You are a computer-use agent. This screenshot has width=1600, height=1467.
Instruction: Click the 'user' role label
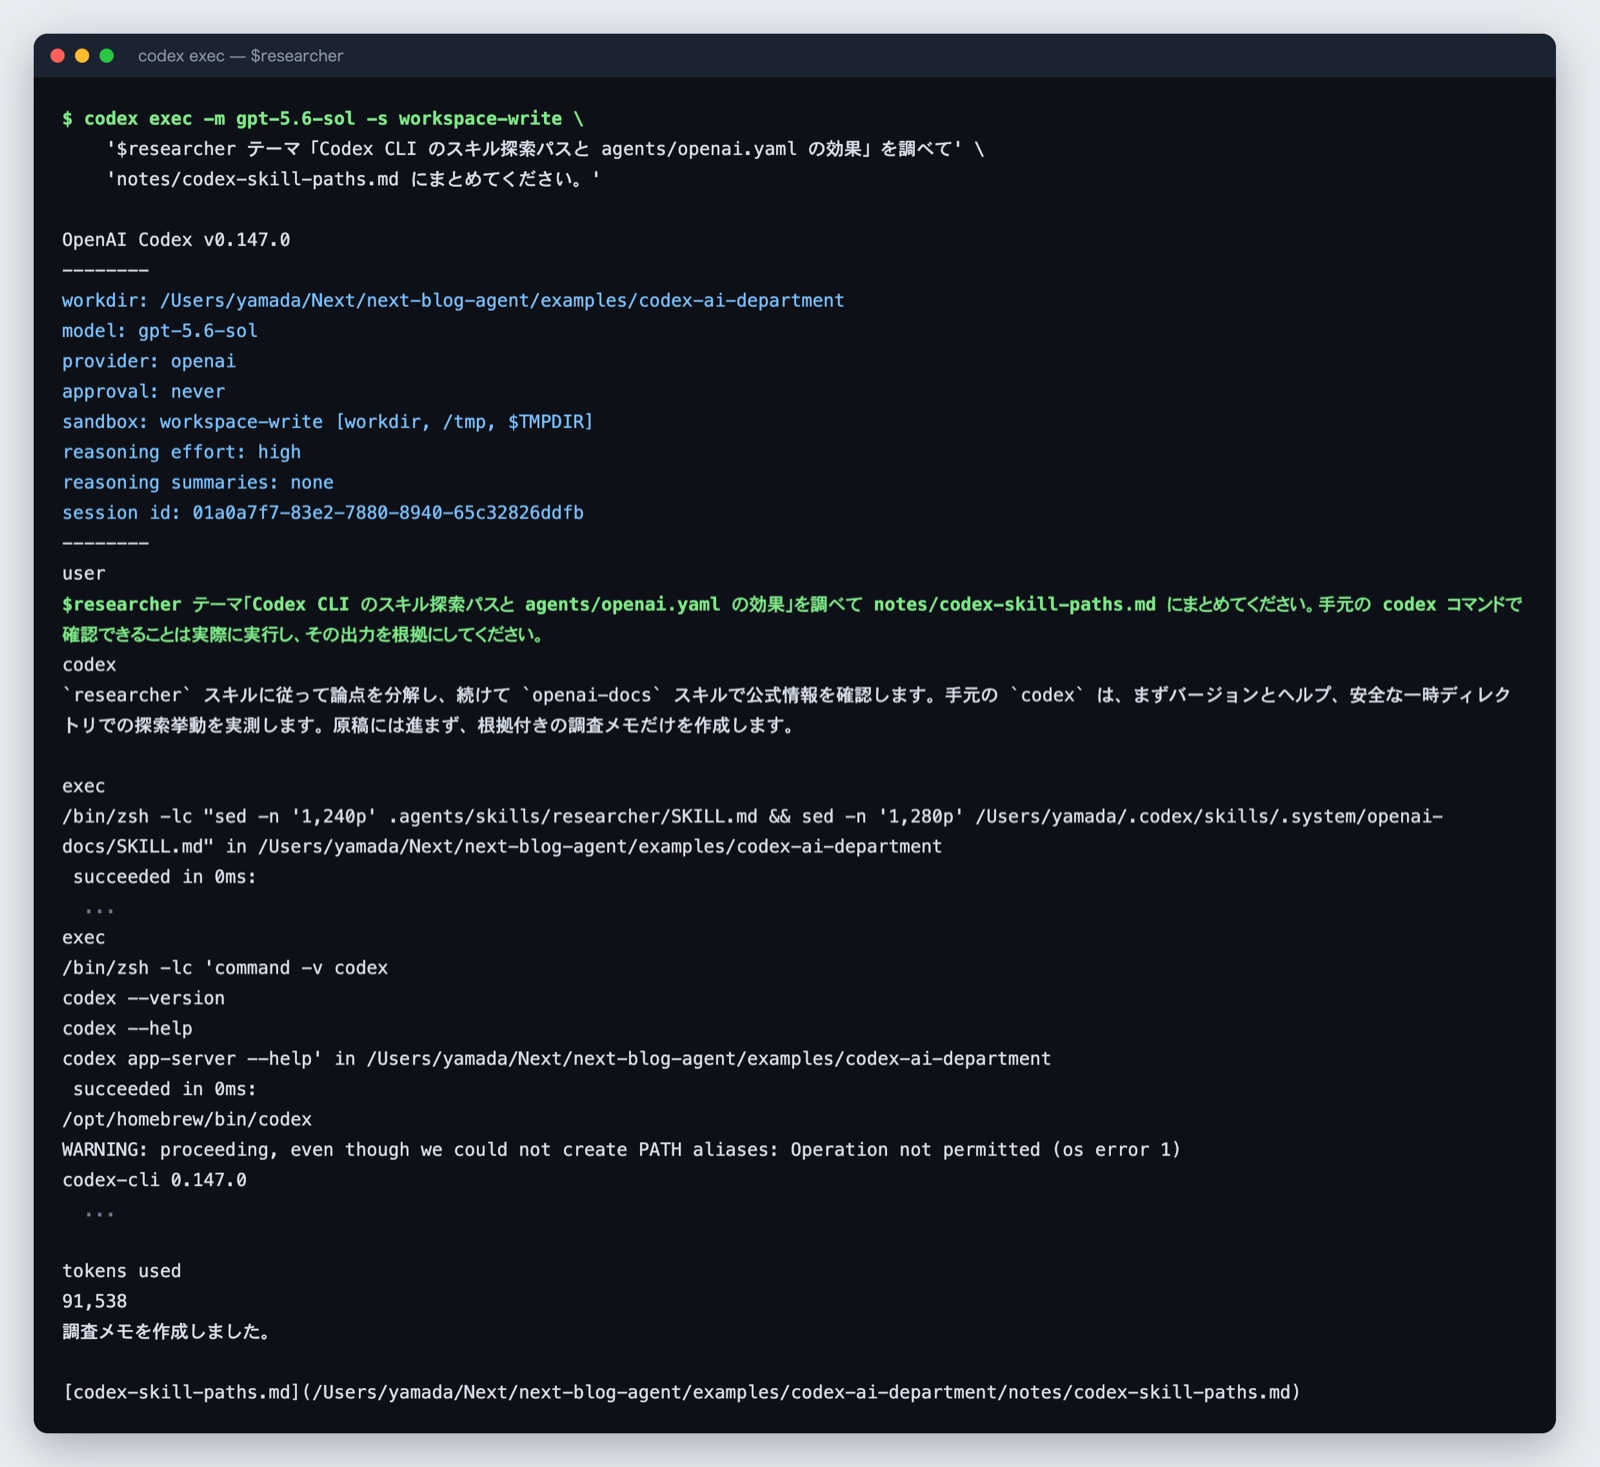coord(83,573)
